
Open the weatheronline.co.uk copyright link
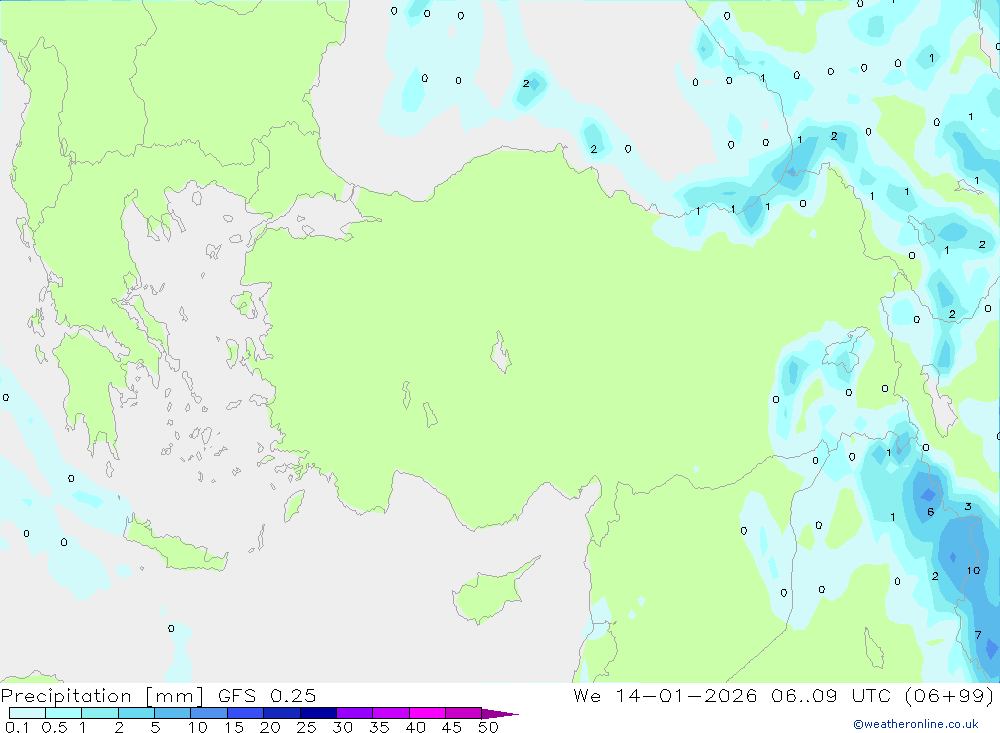(x=915, y=724)
